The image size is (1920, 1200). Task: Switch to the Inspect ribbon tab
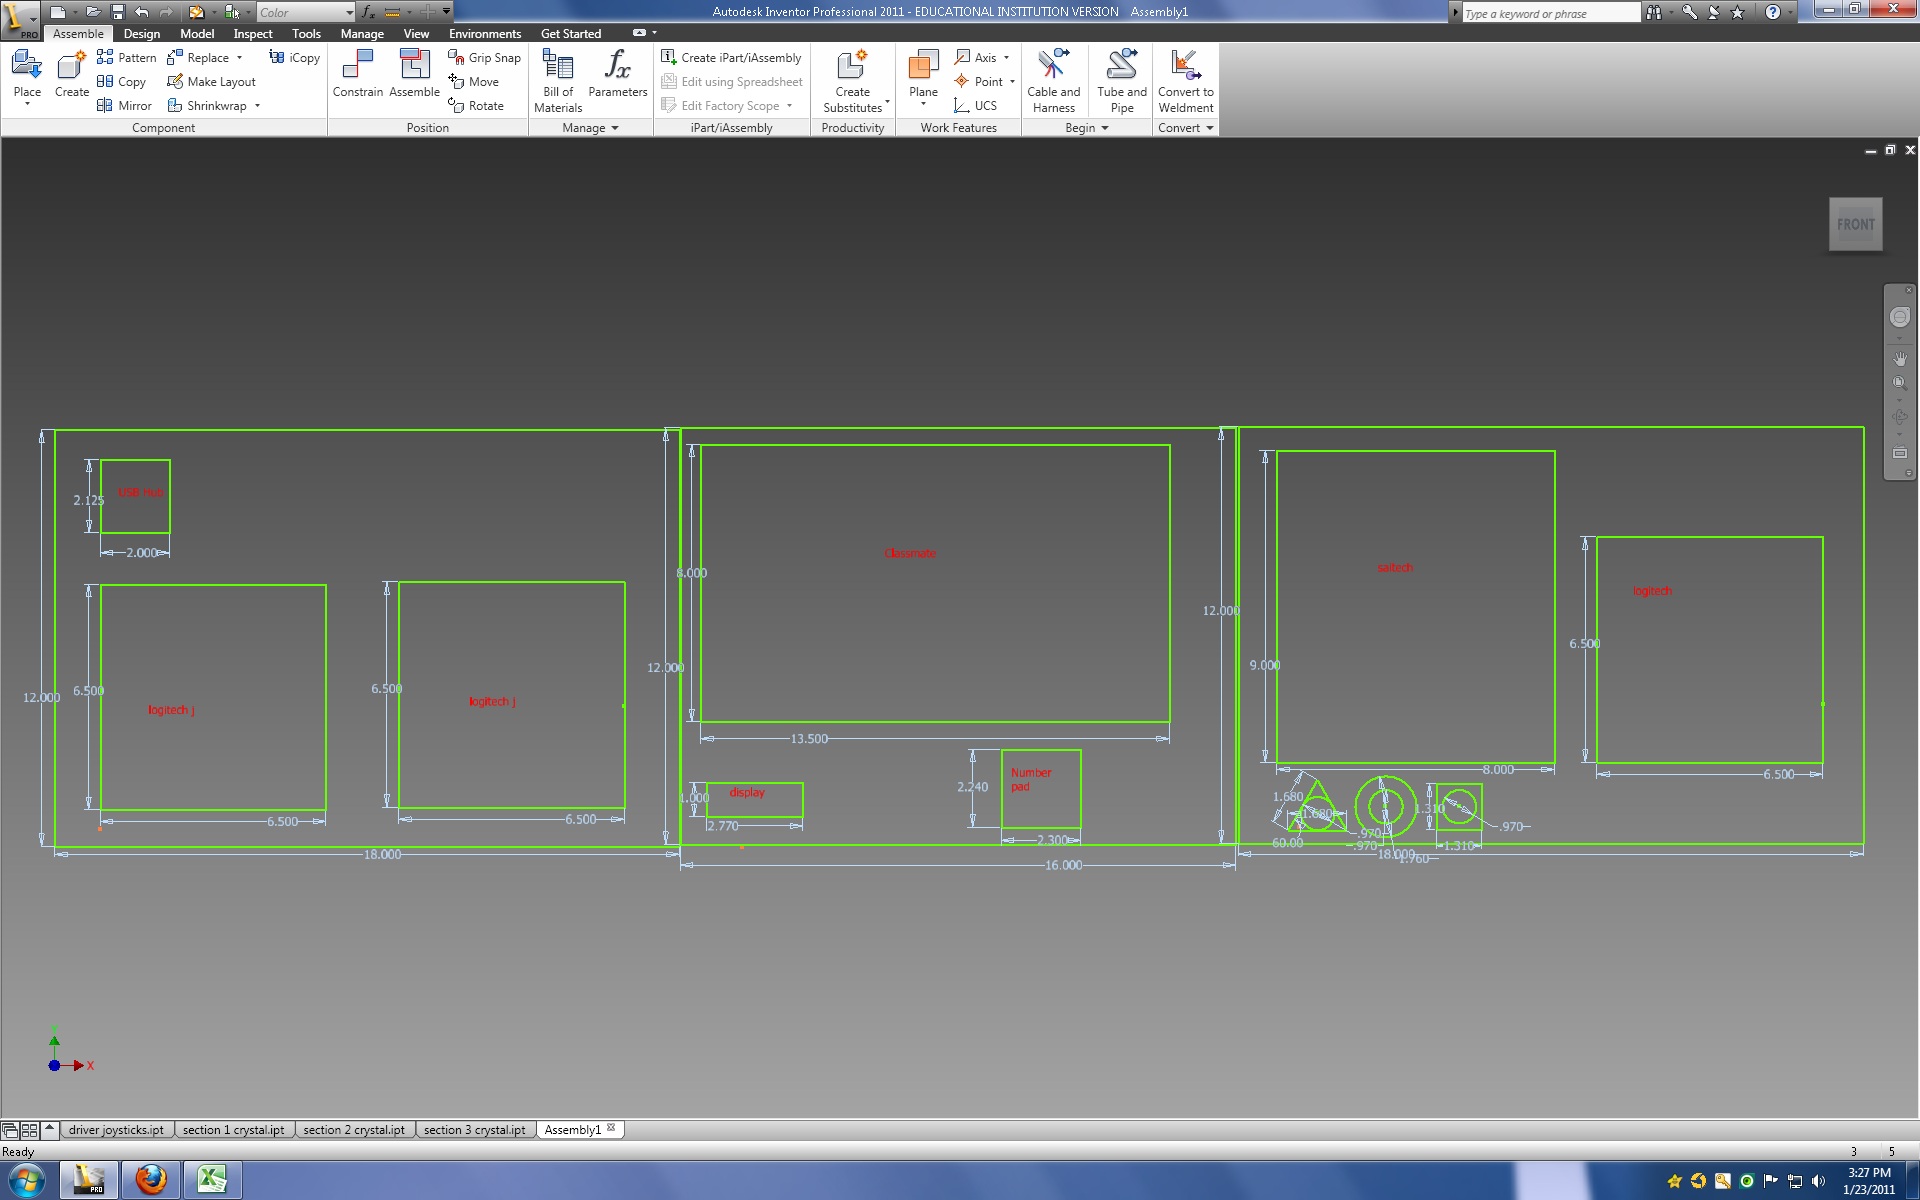(252, 34)
